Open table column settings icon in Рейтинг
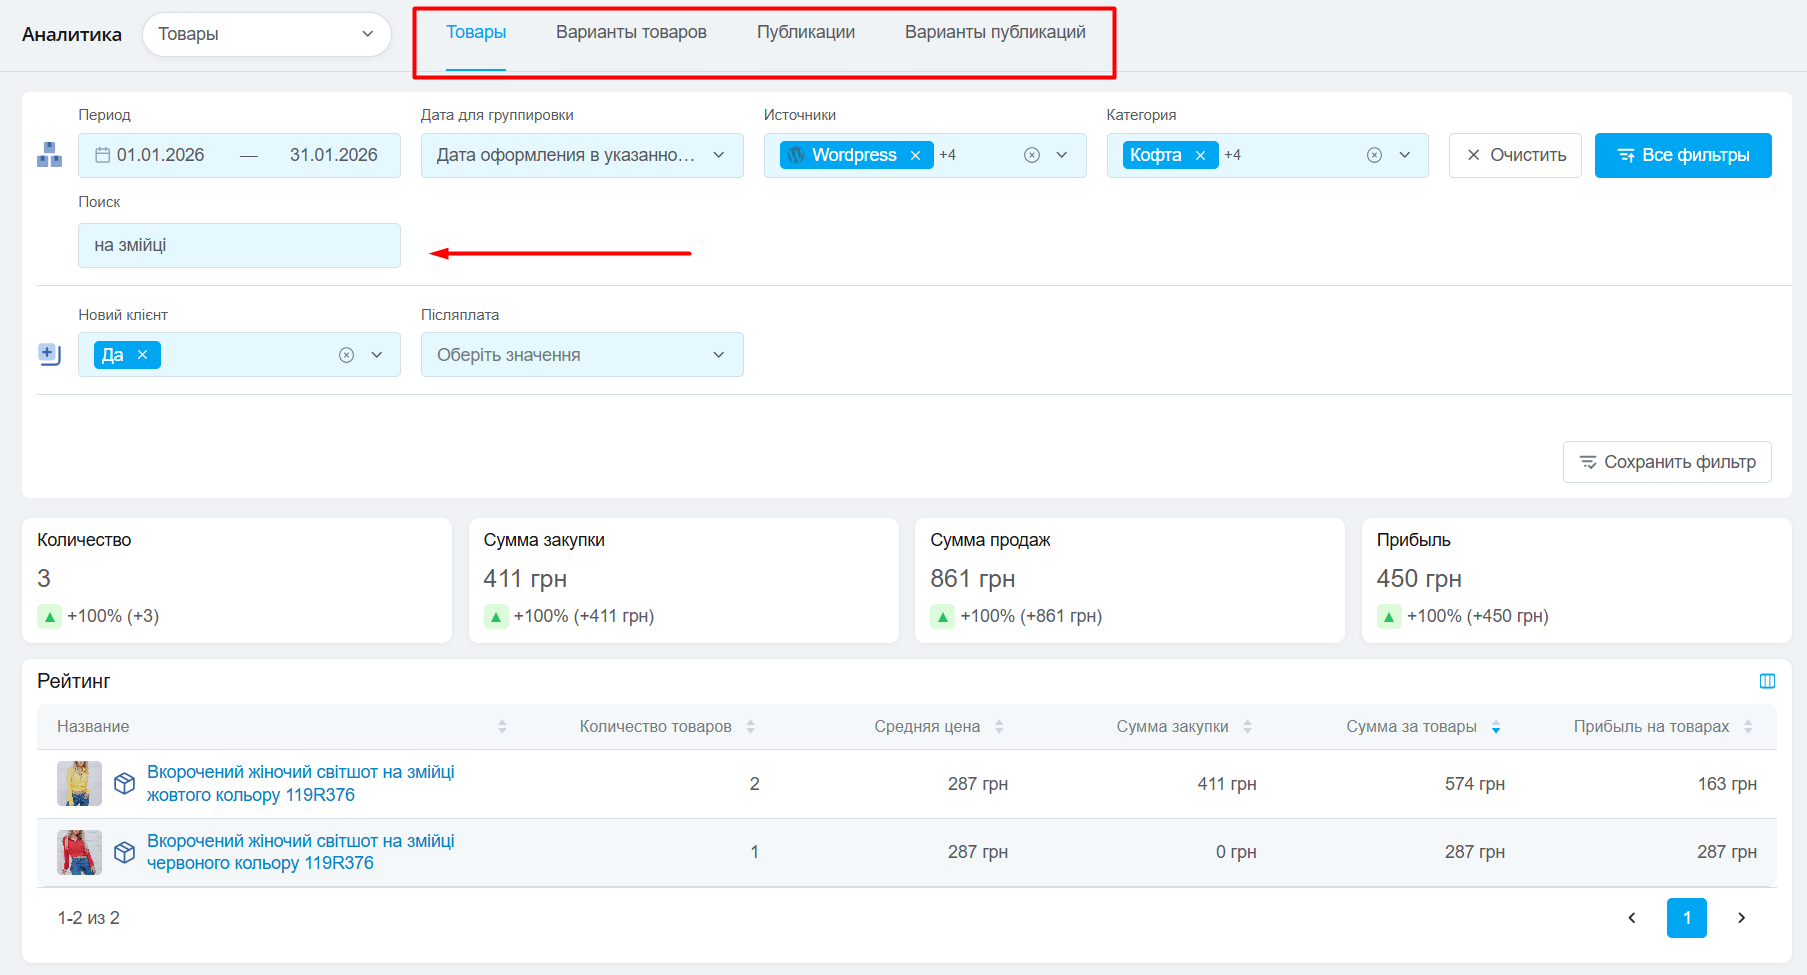Screen dimensions: 1807x975 [x=1767, y=681]
